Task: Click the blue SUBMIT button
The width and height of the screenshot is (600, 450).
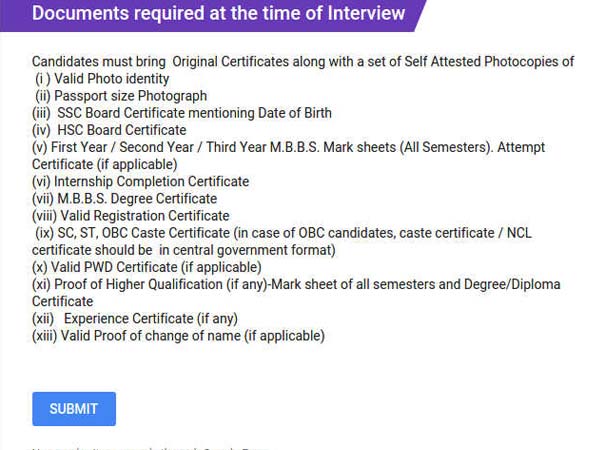Action: [74, 409]
